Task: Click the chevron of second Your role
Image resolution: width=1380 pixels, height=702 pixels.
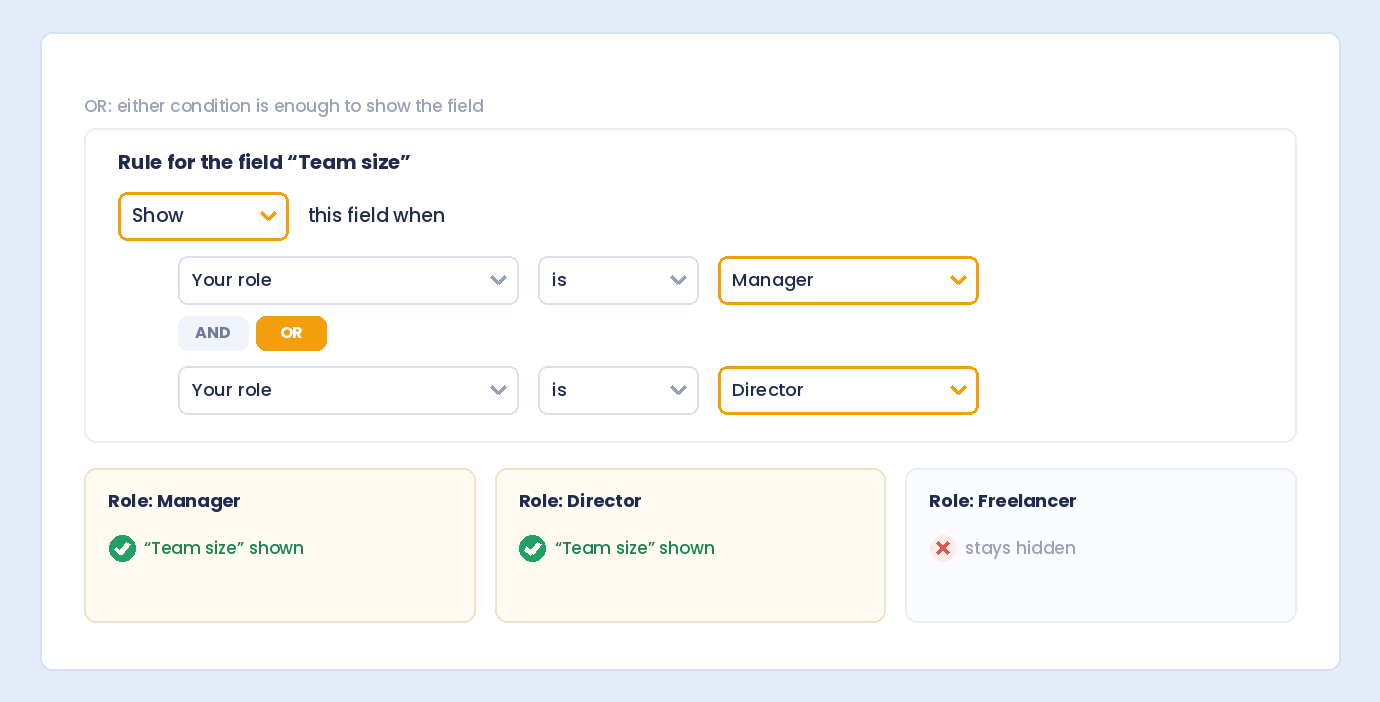Action: [498, 390]
